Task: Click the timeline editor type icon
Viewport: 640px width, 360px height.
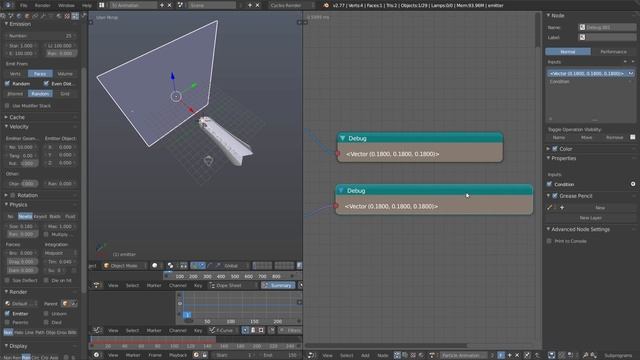Action: [x=96, y=355]
